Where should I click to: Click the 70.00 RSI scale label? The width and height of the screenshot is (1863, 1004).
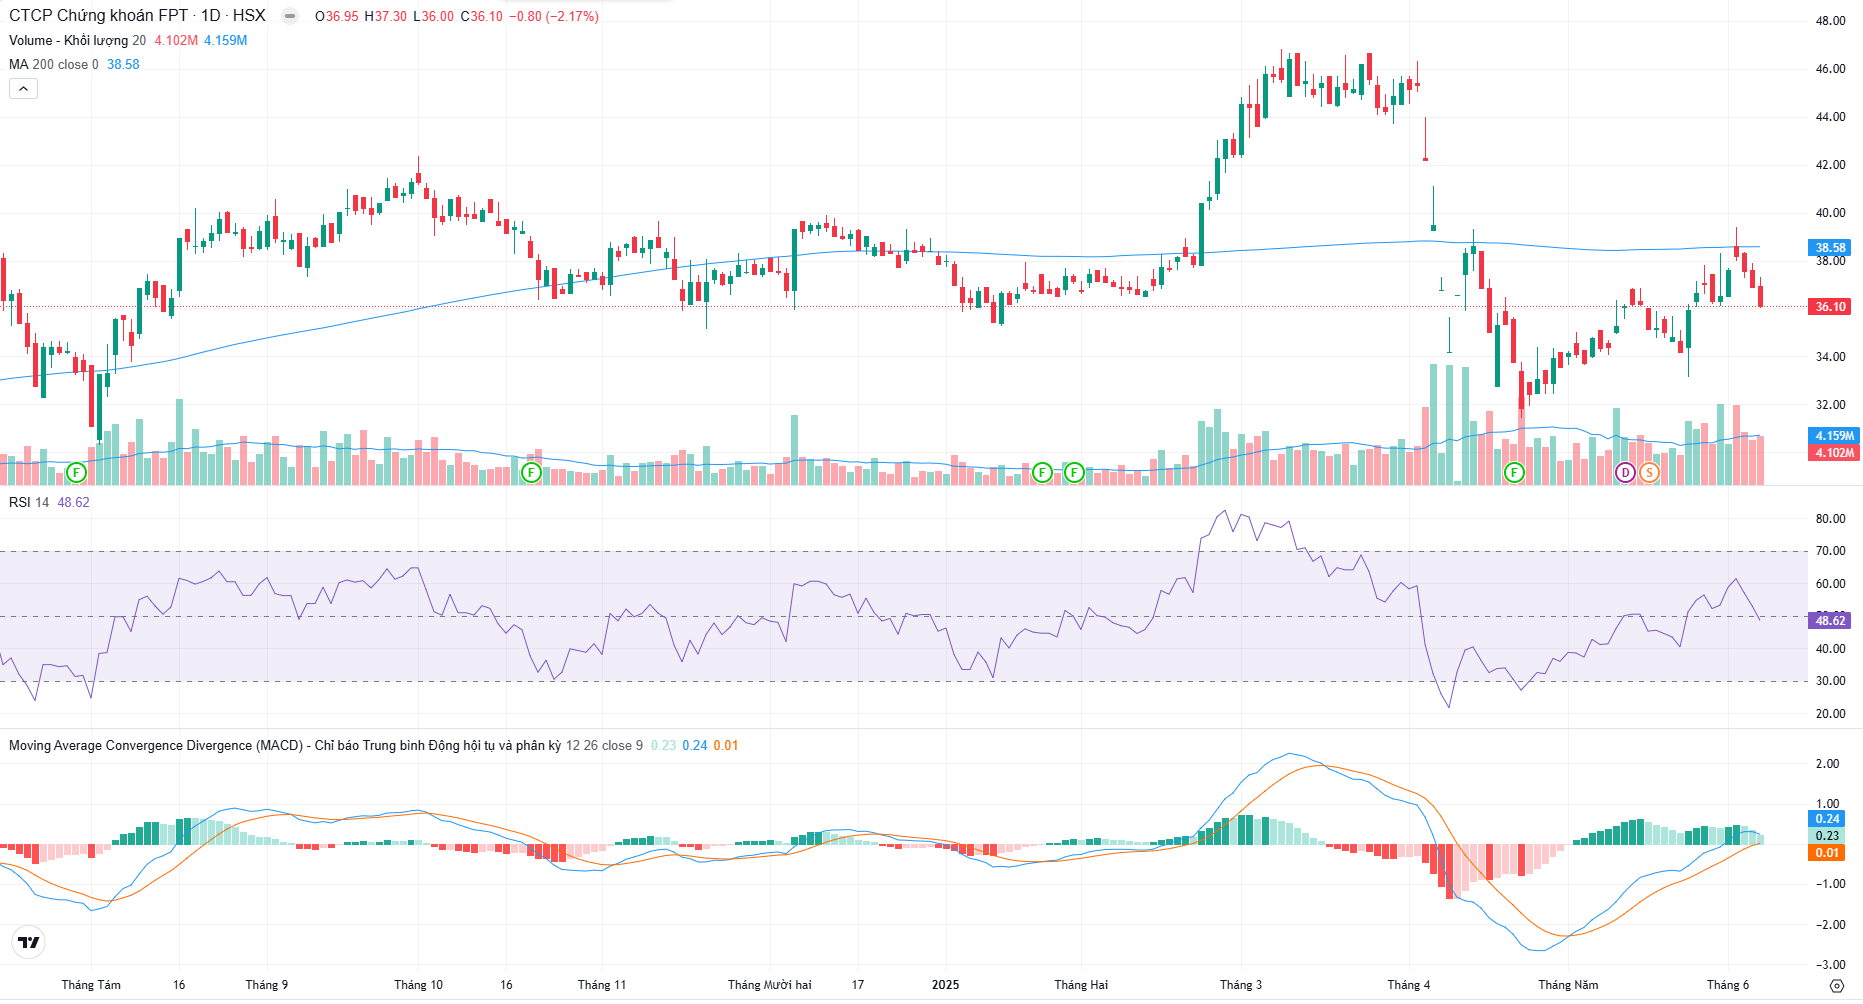(1831, 551)
